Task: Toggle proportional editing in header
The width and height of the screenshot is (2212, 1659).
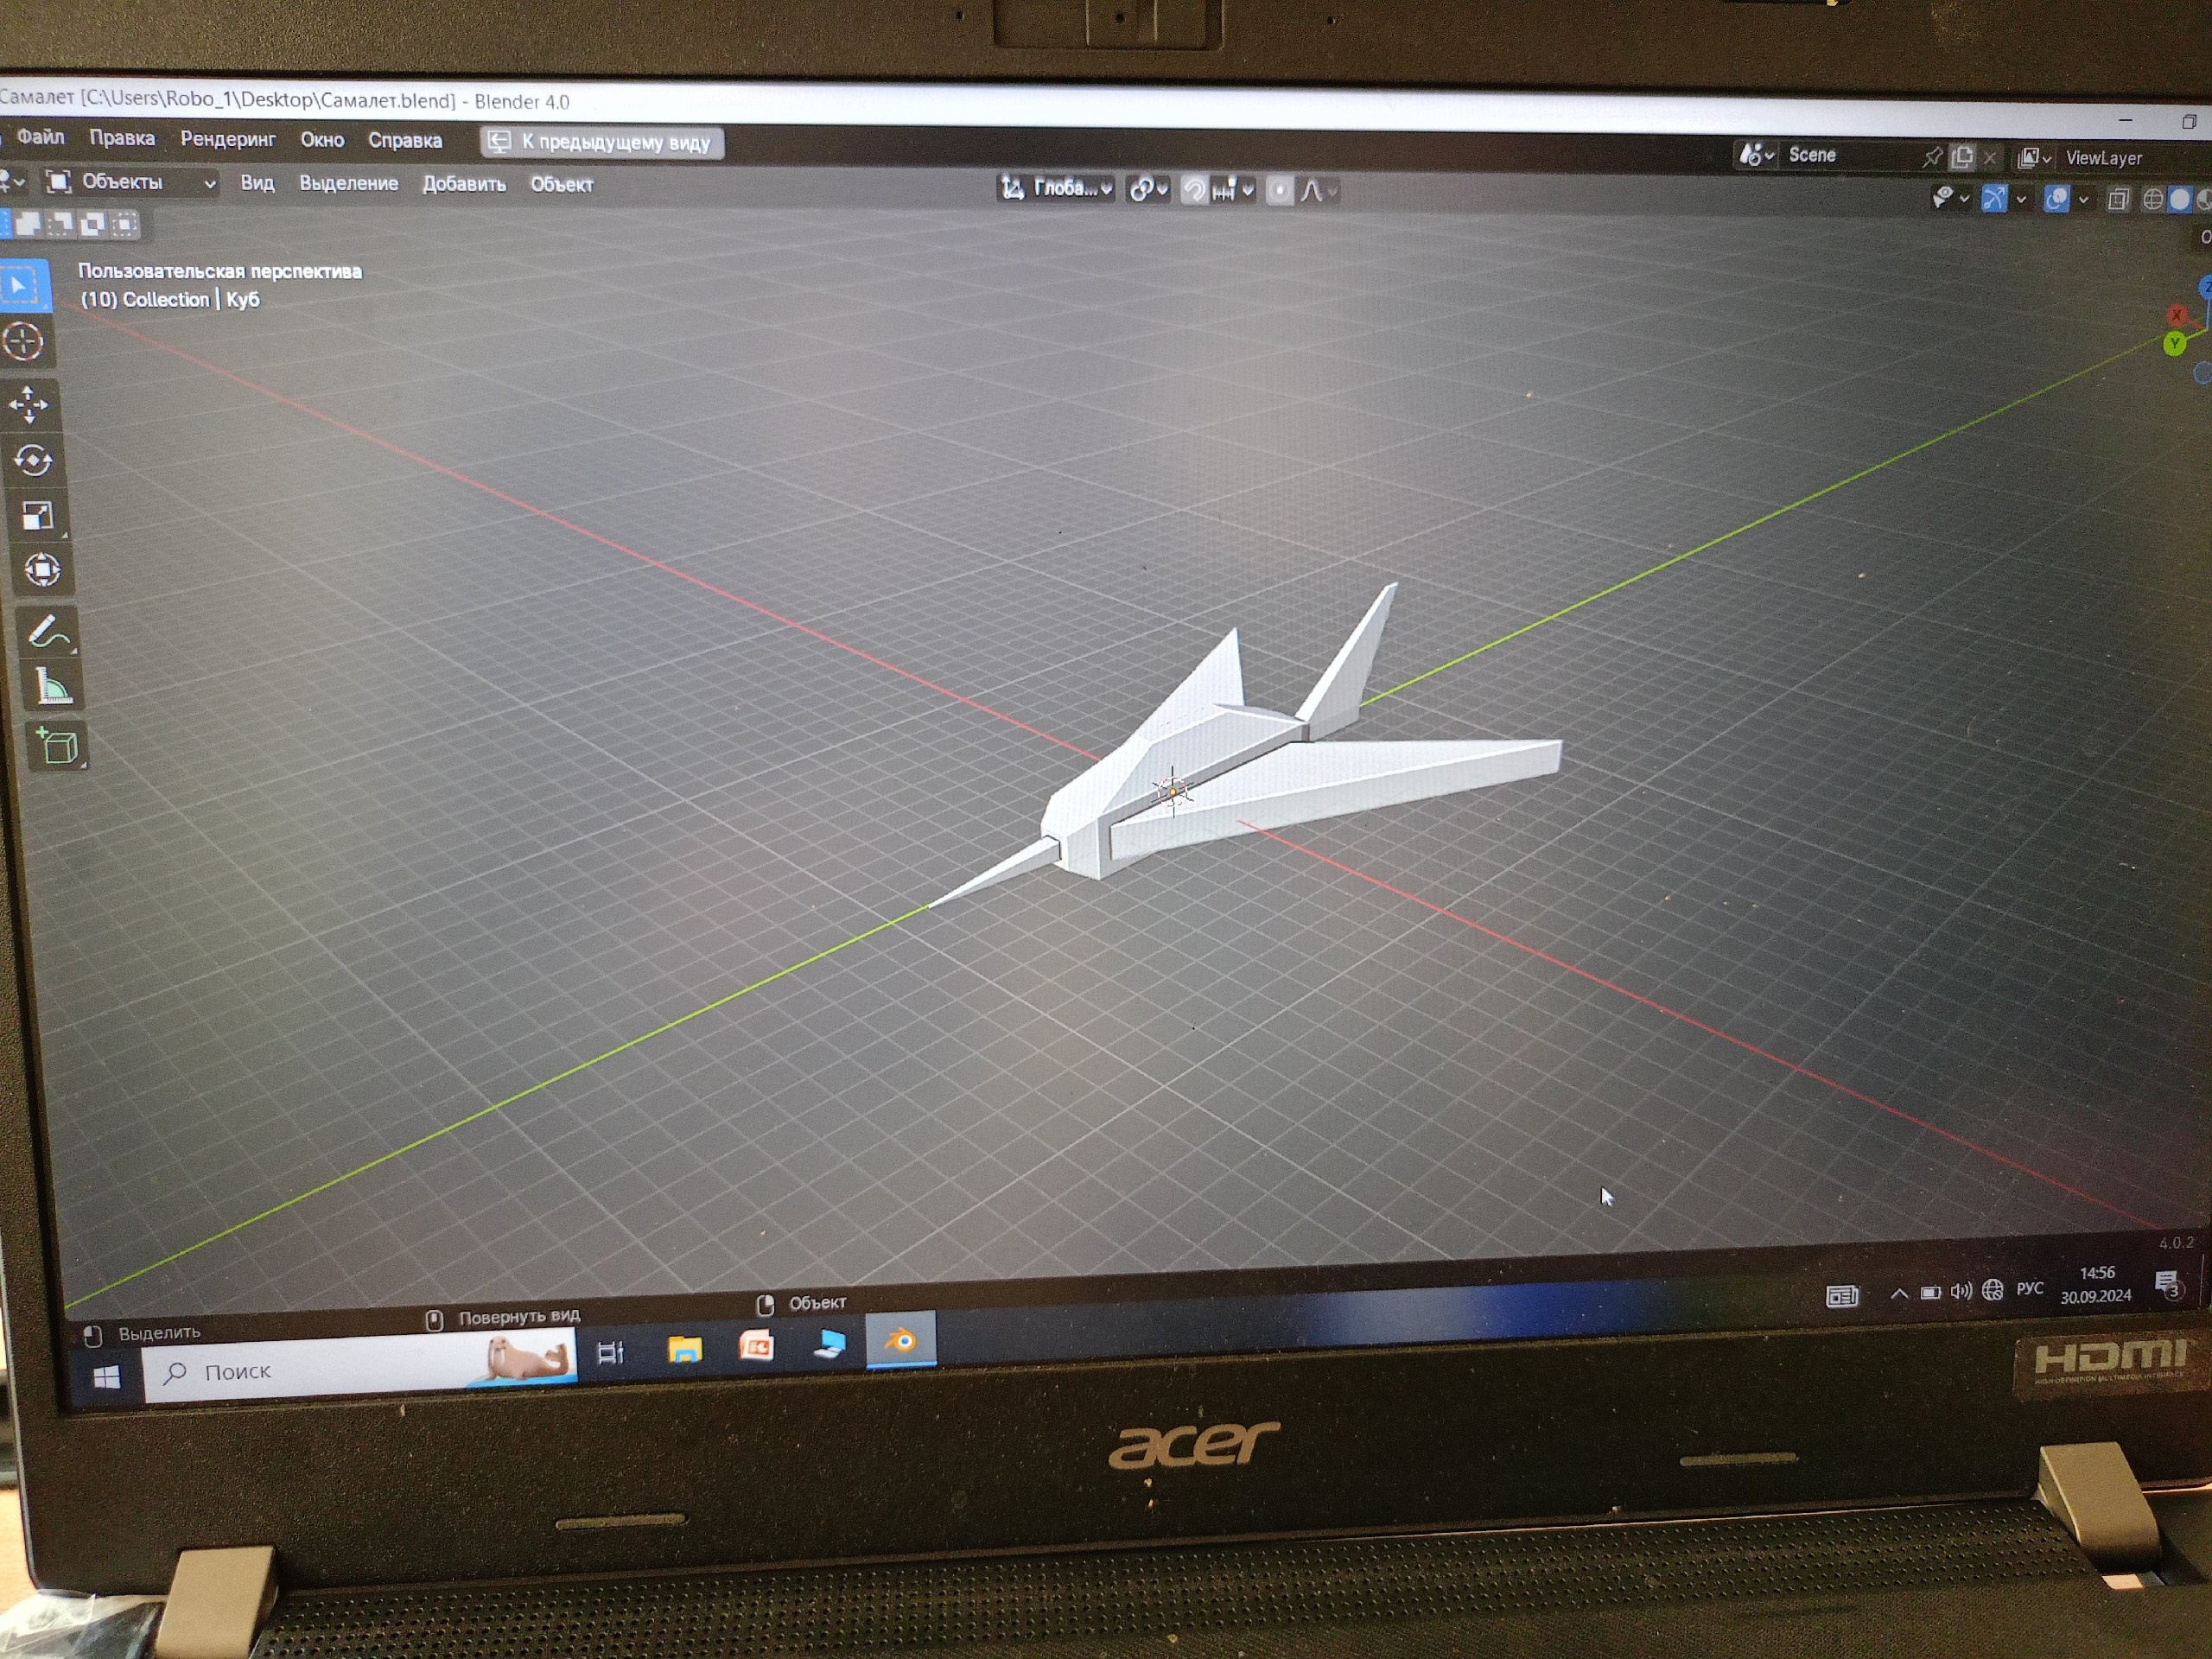Action: pyautogui.click(x=1280, y=190)
